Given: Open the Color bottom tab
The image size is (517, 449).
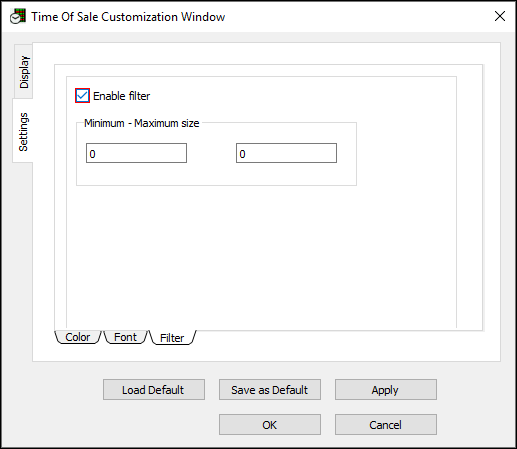Looking at the screenshot, I should tap(78, 337).
